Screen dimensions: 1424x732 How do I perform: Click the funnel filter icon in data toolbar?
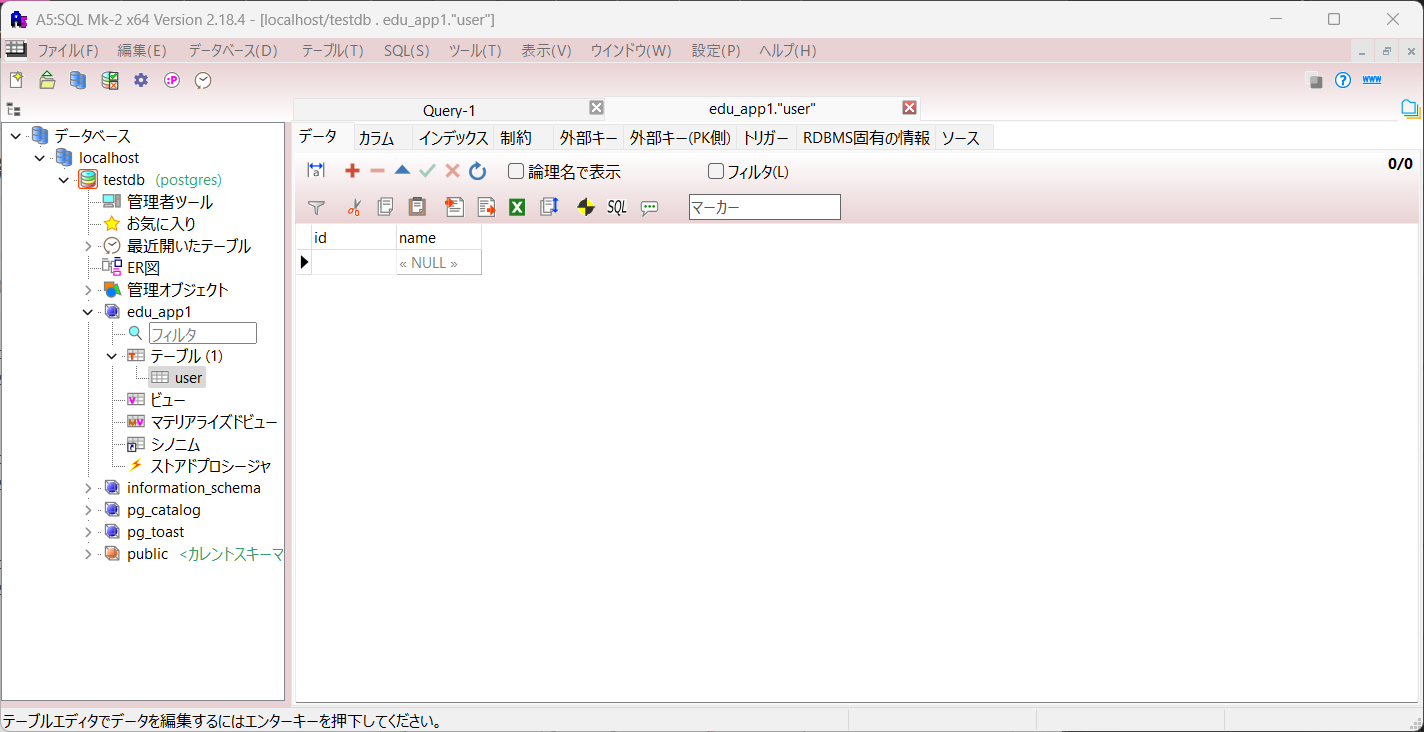(x=316, y=207)
